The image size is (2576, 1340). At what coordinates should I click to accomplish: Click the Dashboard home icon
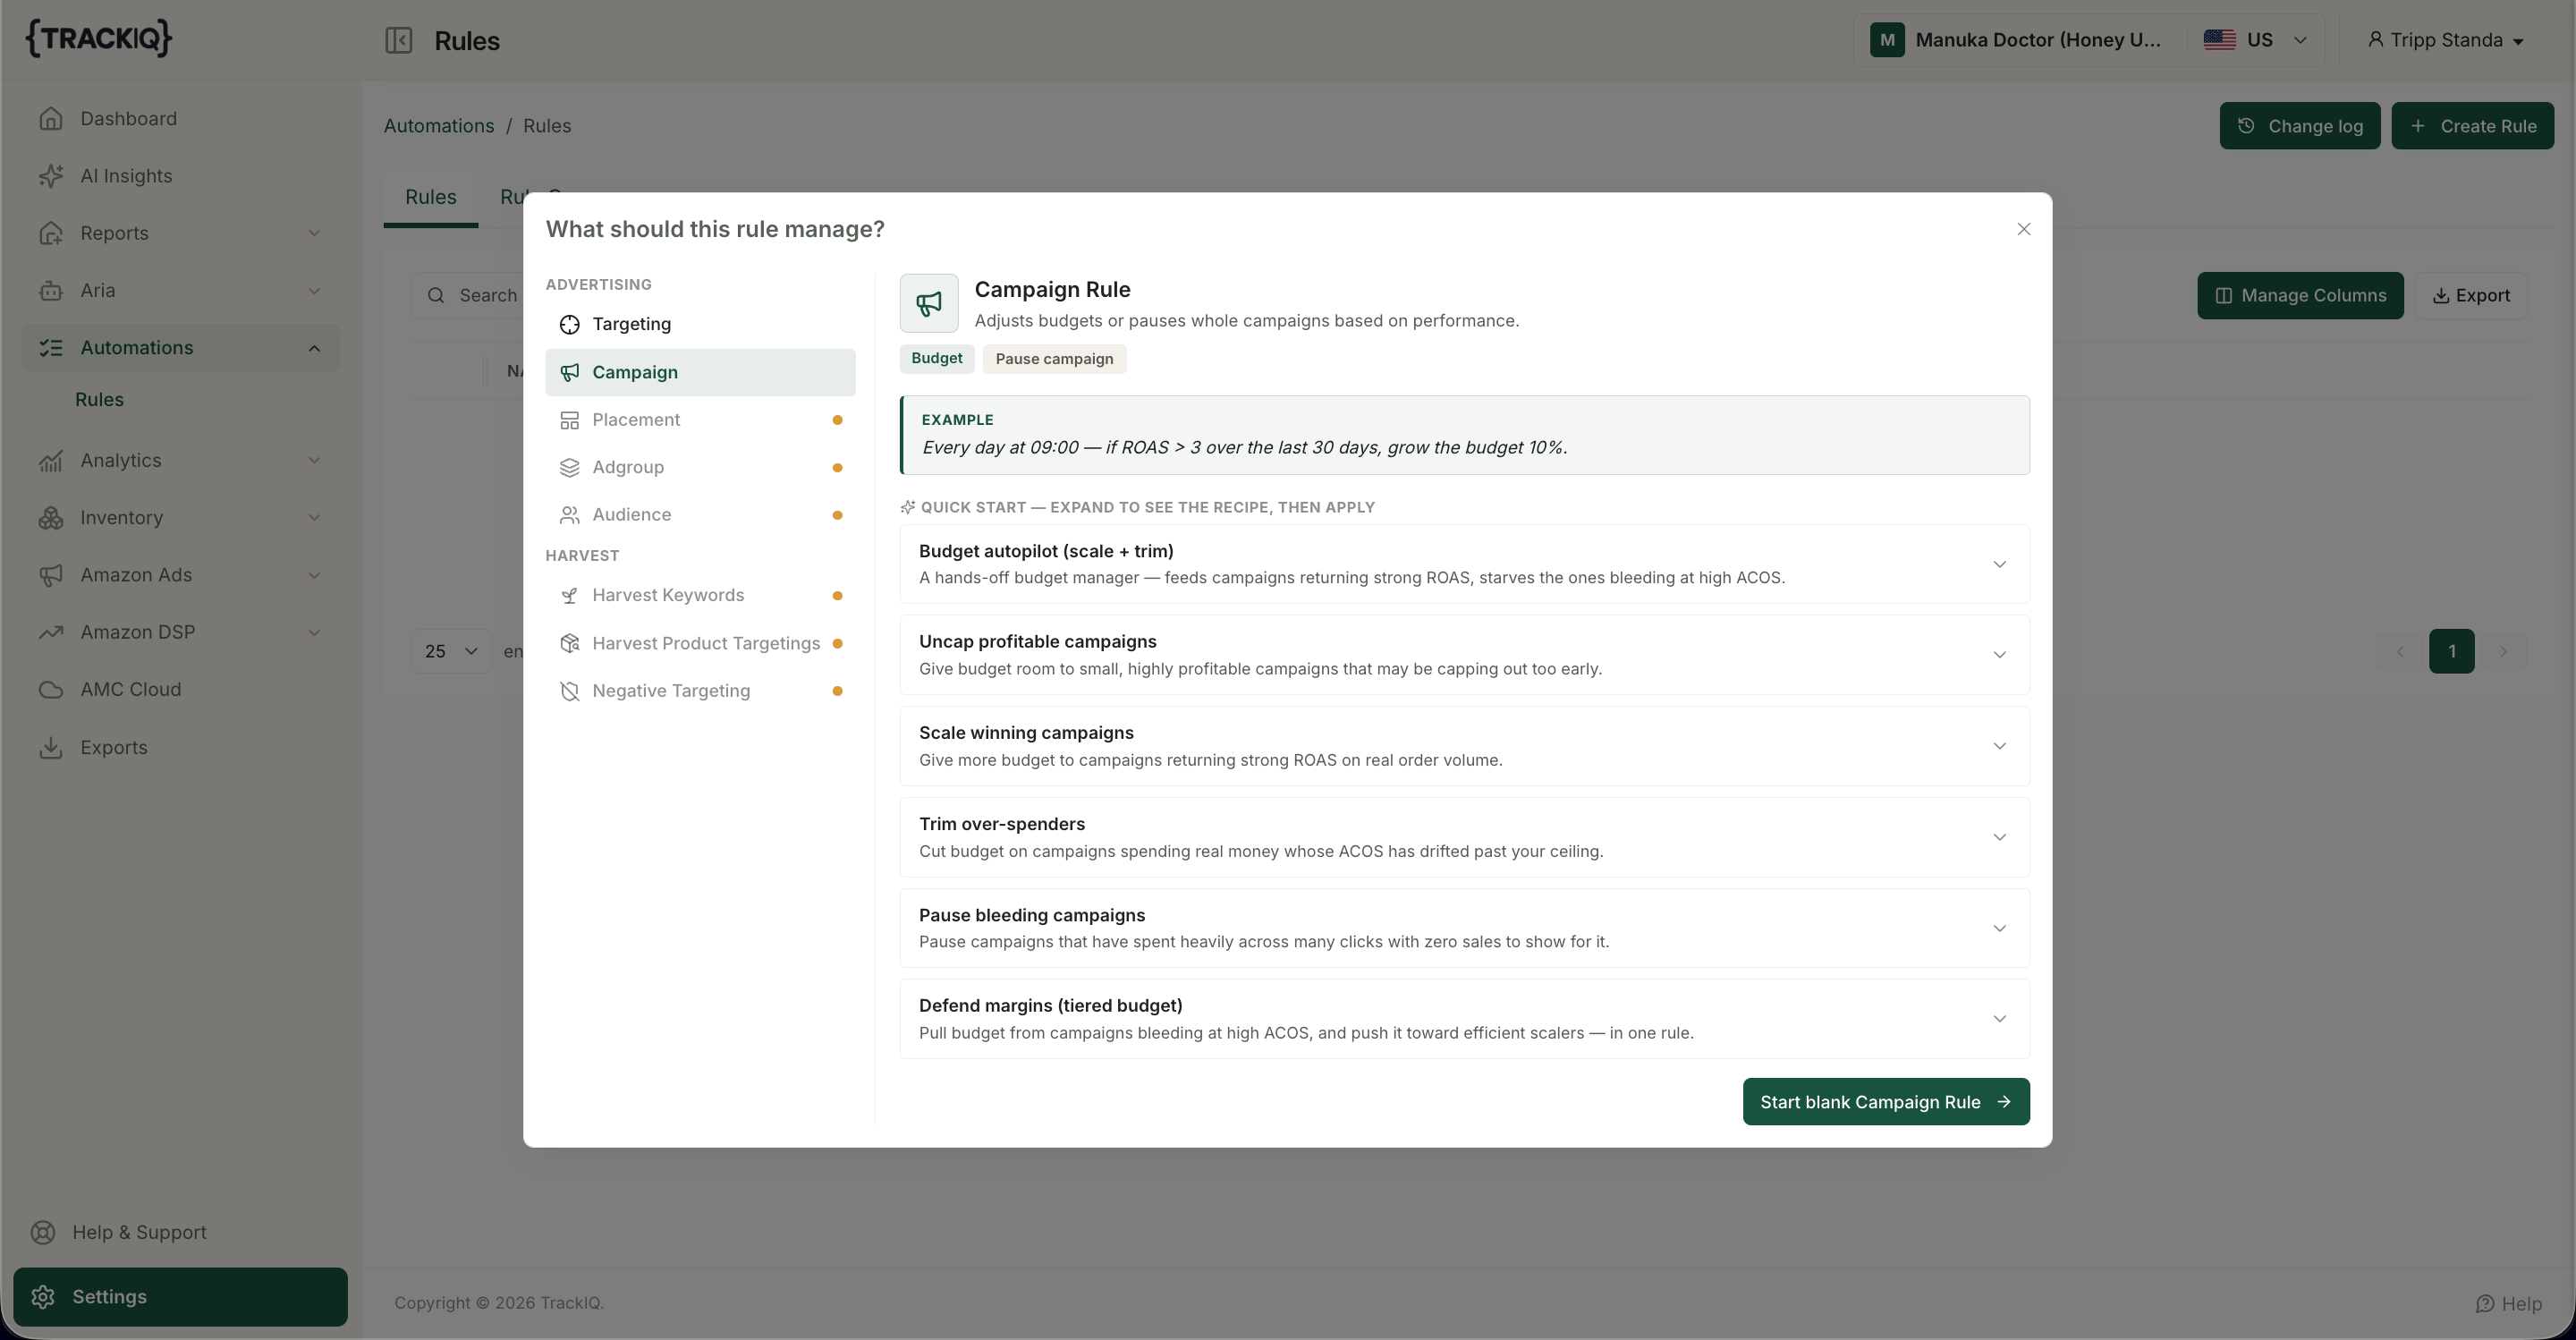click(x=51, y=119)
